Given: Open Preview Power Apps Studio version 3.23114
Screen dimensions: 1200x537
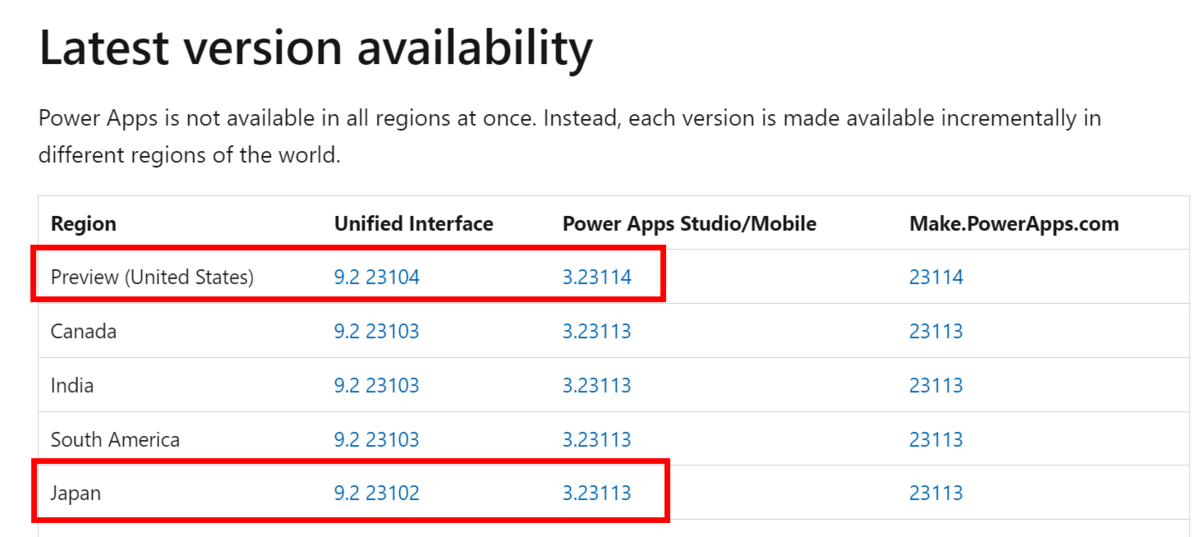Looking at the screenshot, I should click(x=596, y=277).
